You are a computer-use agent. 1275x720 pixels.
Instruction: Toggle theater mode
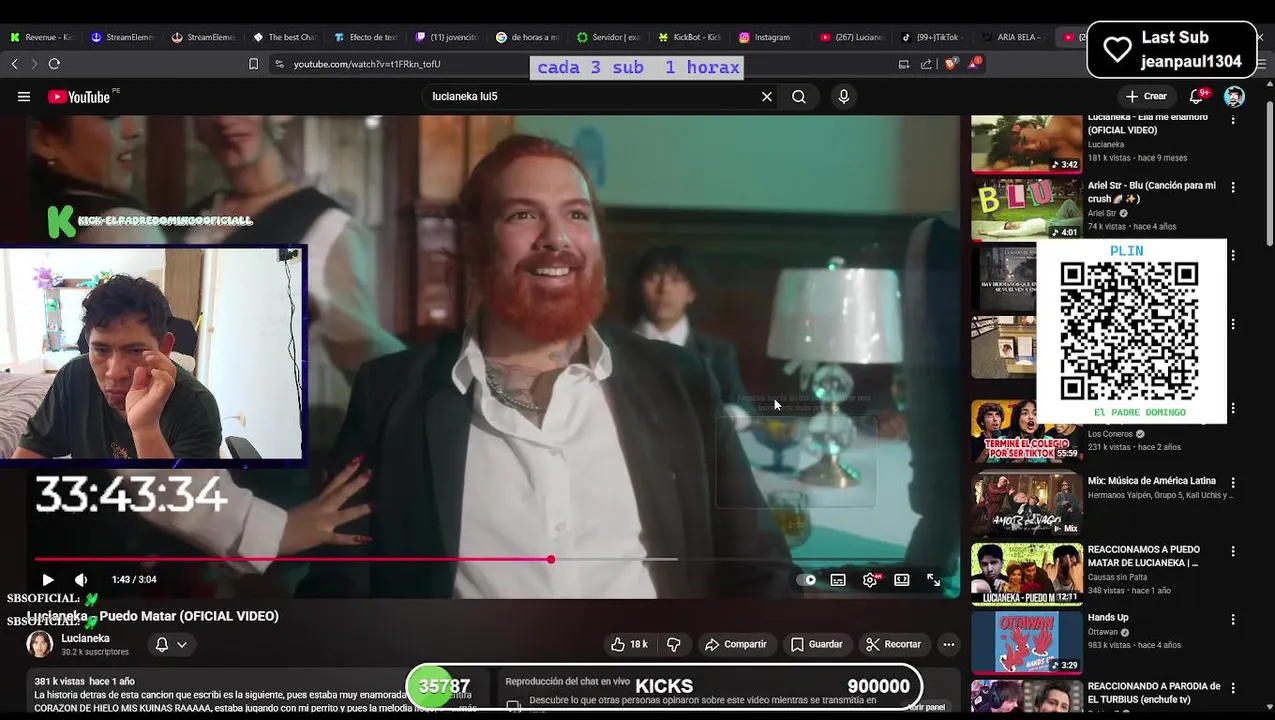pyautogui.click(x=902, y=580)
